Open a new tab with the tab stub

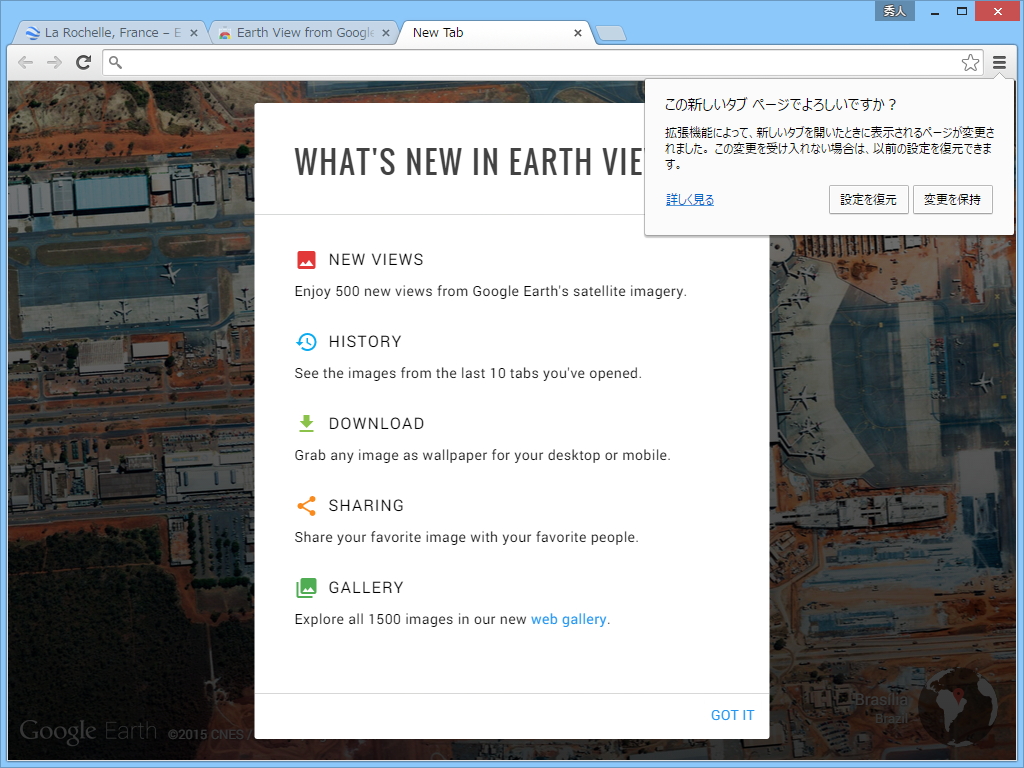(x=610, y=32)
